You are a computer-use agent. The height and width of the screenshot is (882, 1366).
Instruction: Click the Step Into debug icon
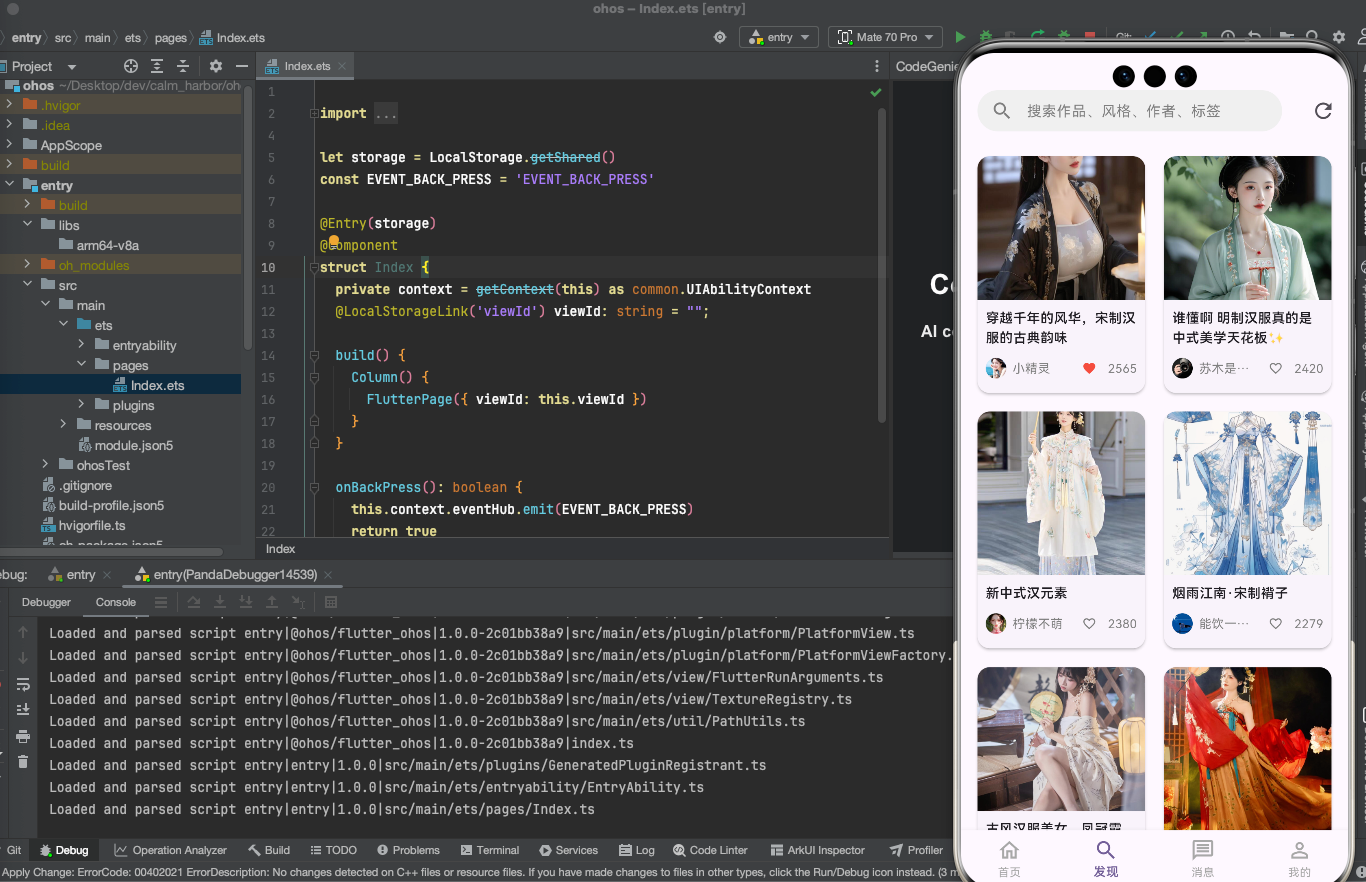click(x=220, y=602)
